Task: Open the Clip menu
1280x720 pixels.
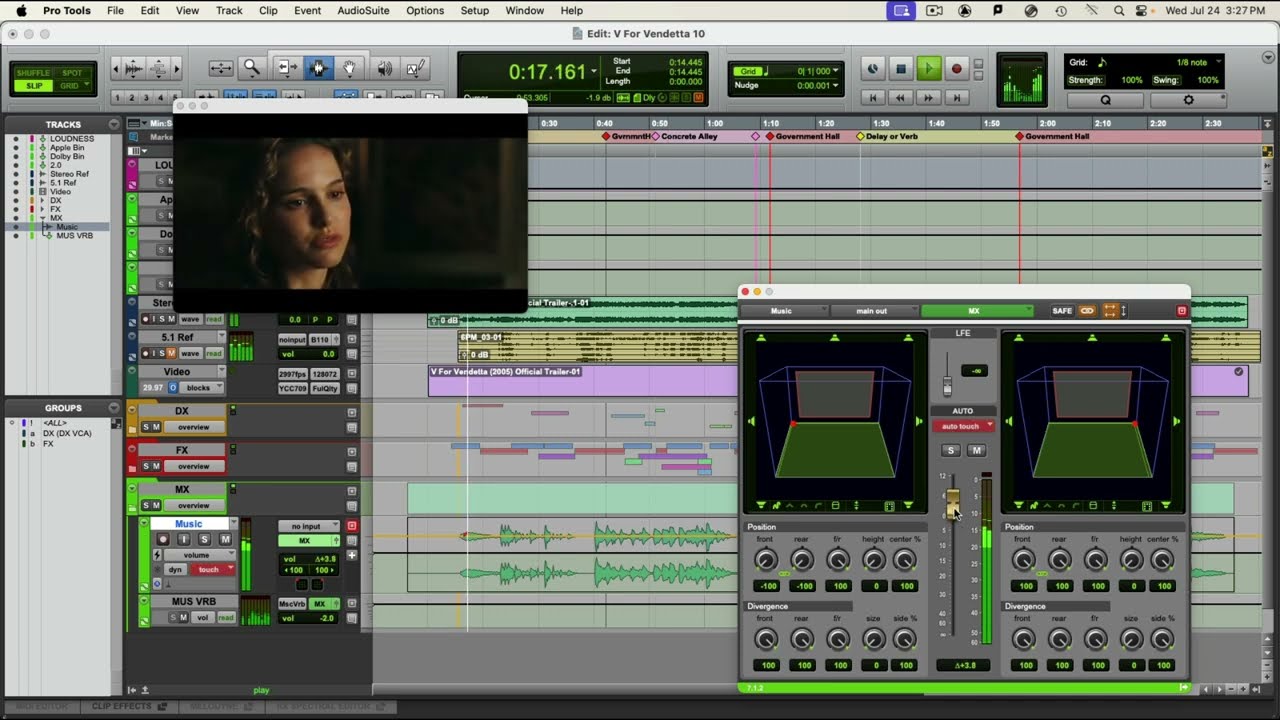Action: point(268,11)
